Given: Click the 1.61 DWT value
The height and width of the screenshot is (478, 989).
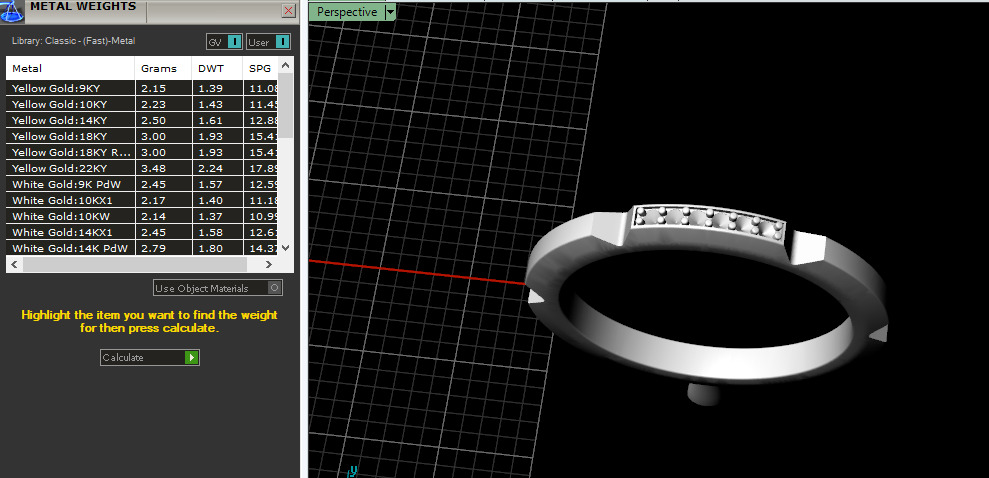Looking at the screenshot, I should (x=210, y=120).
